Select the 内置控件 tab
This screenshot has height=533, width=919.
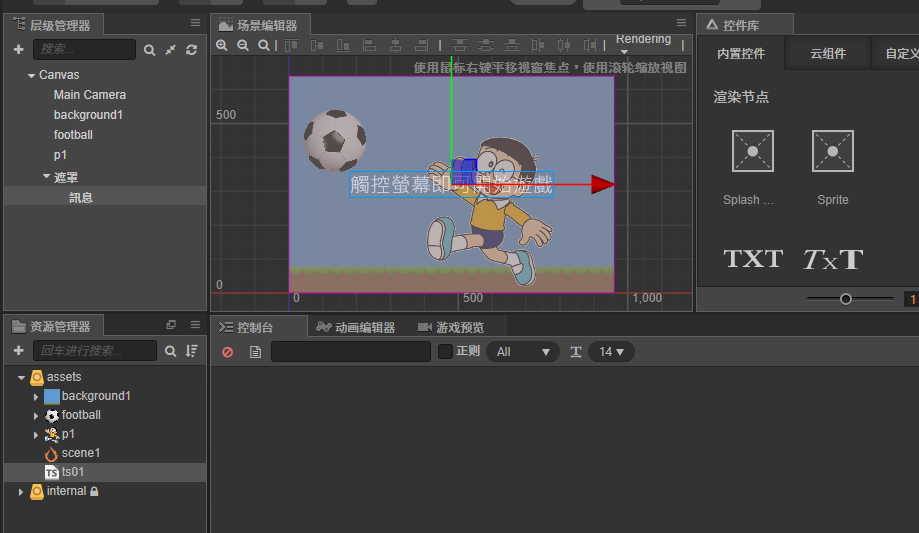coord(741,53)
